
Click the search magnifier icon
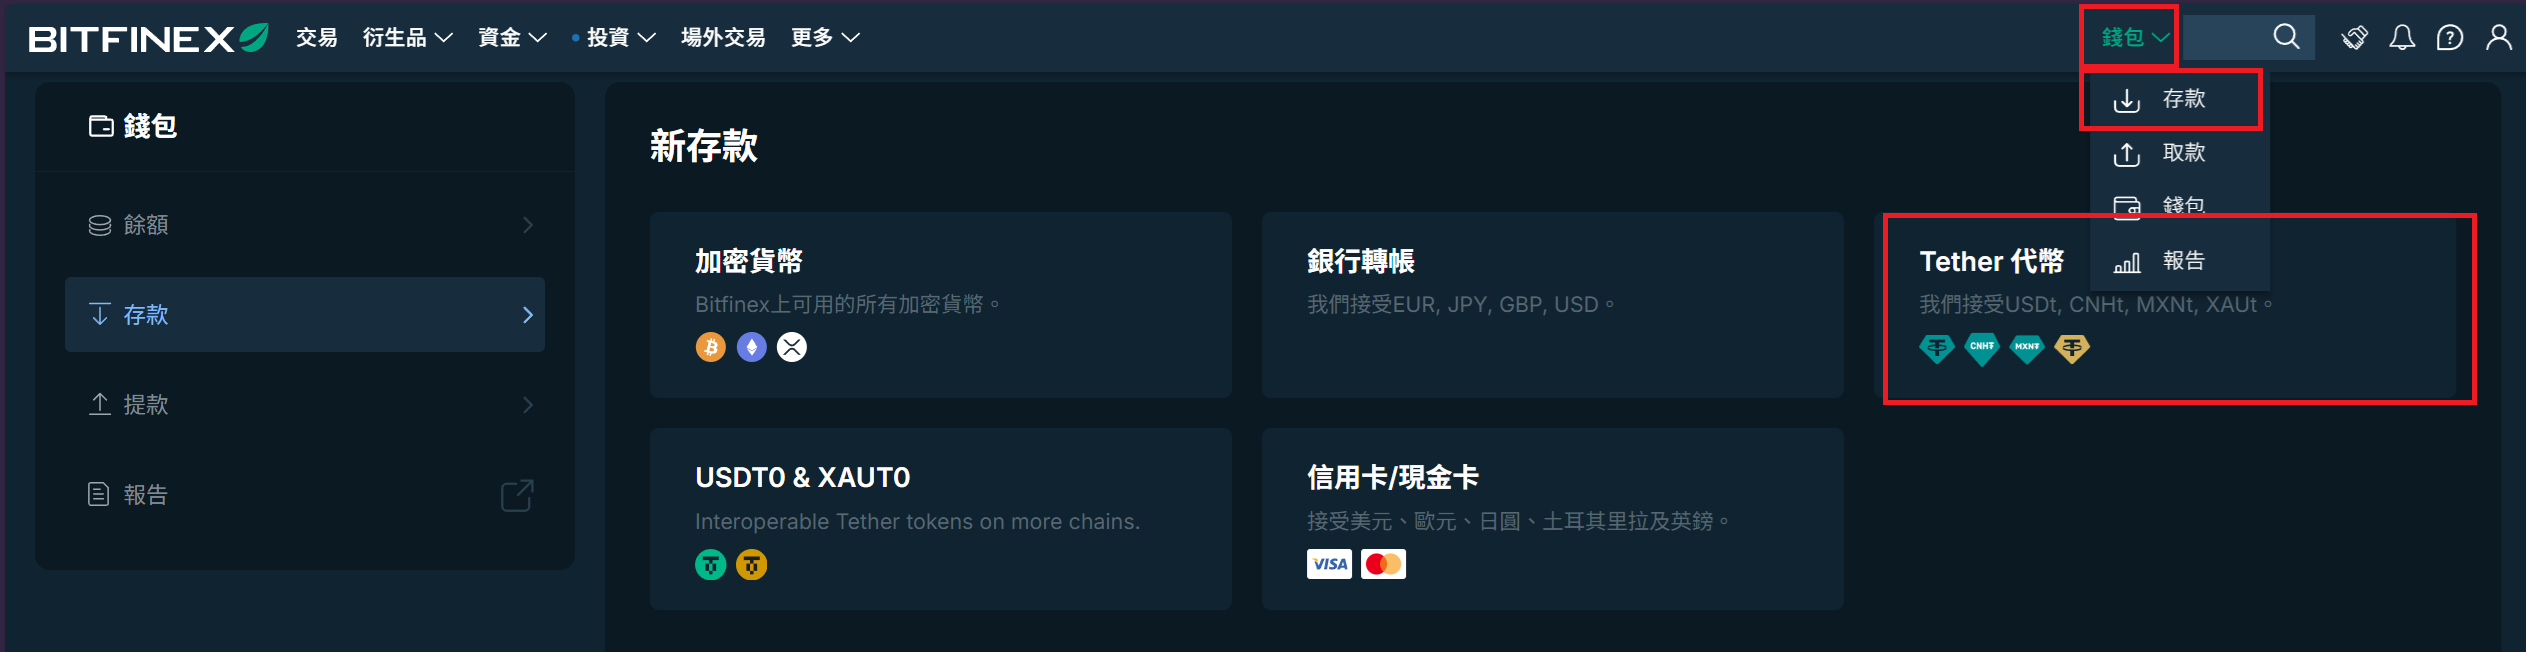pyautogui.click(x=2286, y=37)
